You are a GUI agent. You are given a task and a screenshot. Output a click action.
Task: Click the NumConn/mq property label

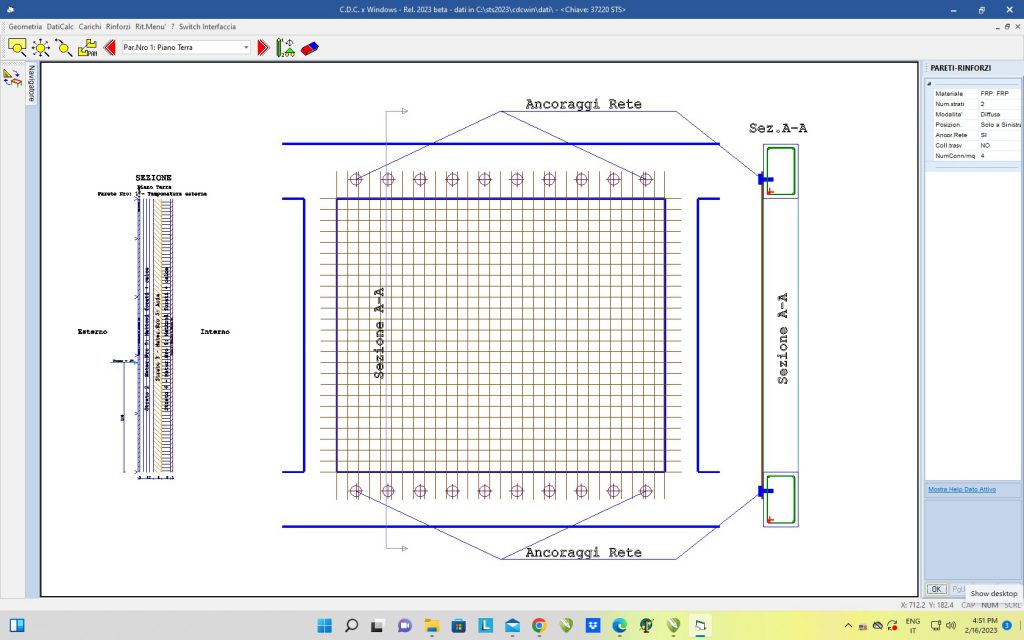954,156
